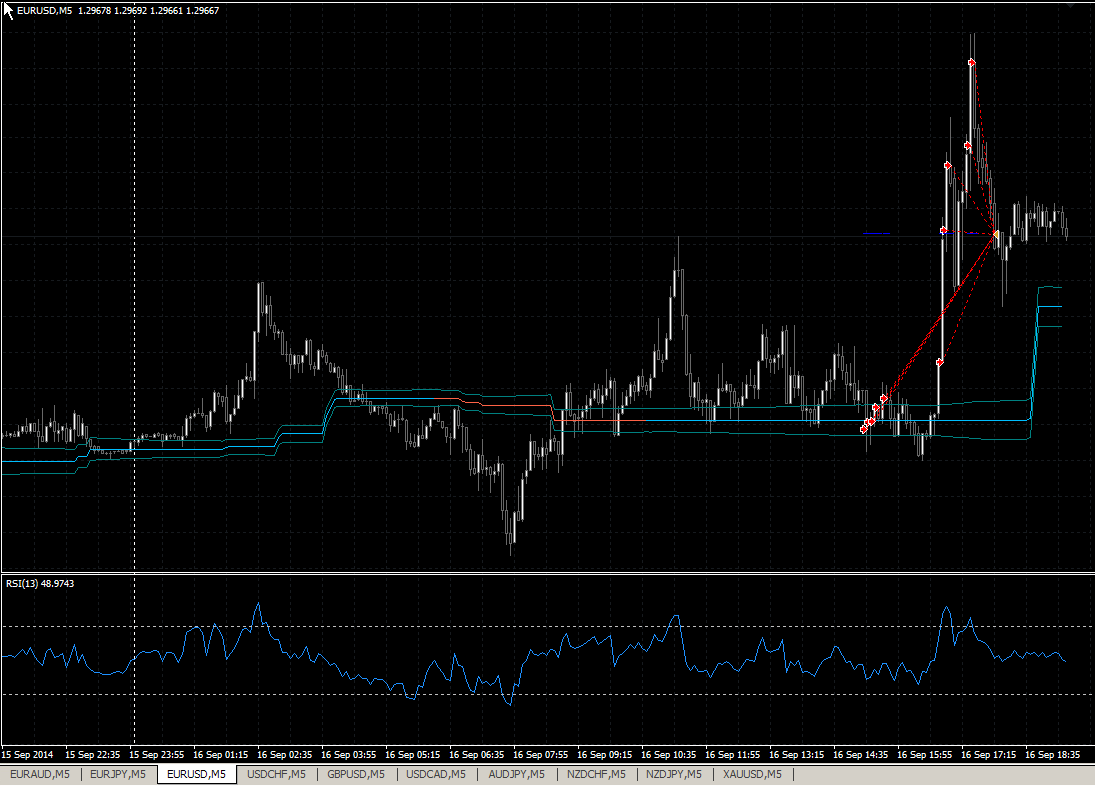
Task: Click the 16 Sep 02:35 time label
Action: pyautogui.click(x=284, y=755)
